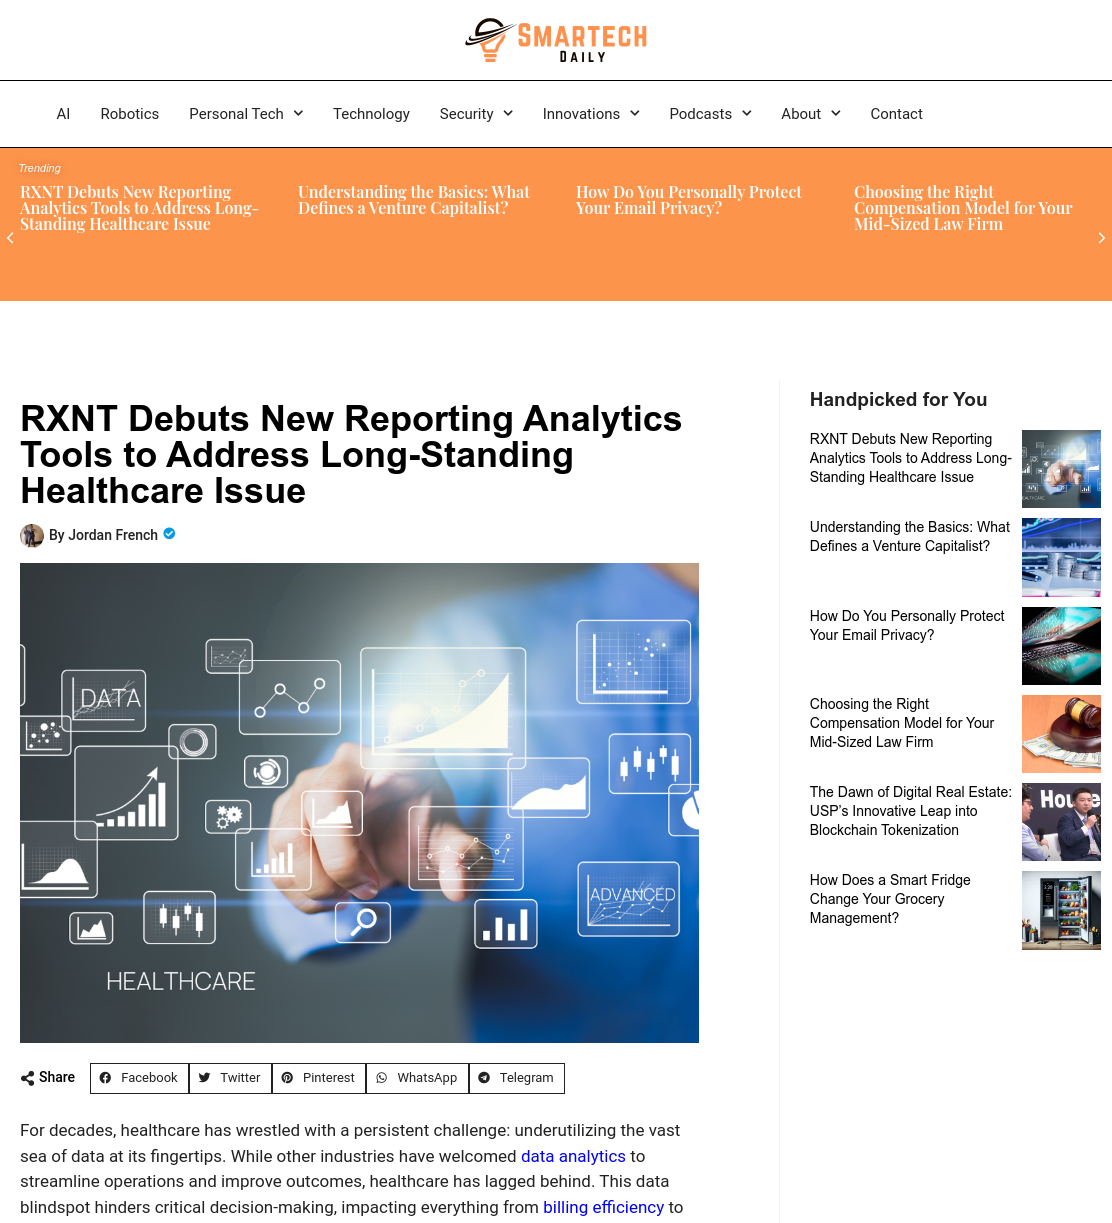Viewport: 1112px width, 1223px height.
Task: Click the Handpicked for You heading
Action: click(898, 400)
